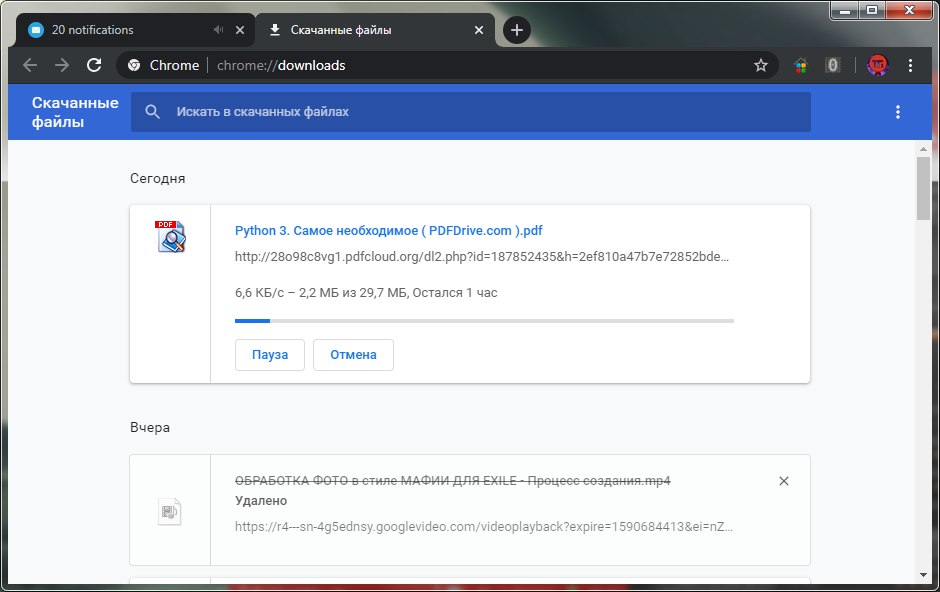Click the PDF file icon of Python 3 download
This screenshot has width=940, height=592.
tap(171, 236)
